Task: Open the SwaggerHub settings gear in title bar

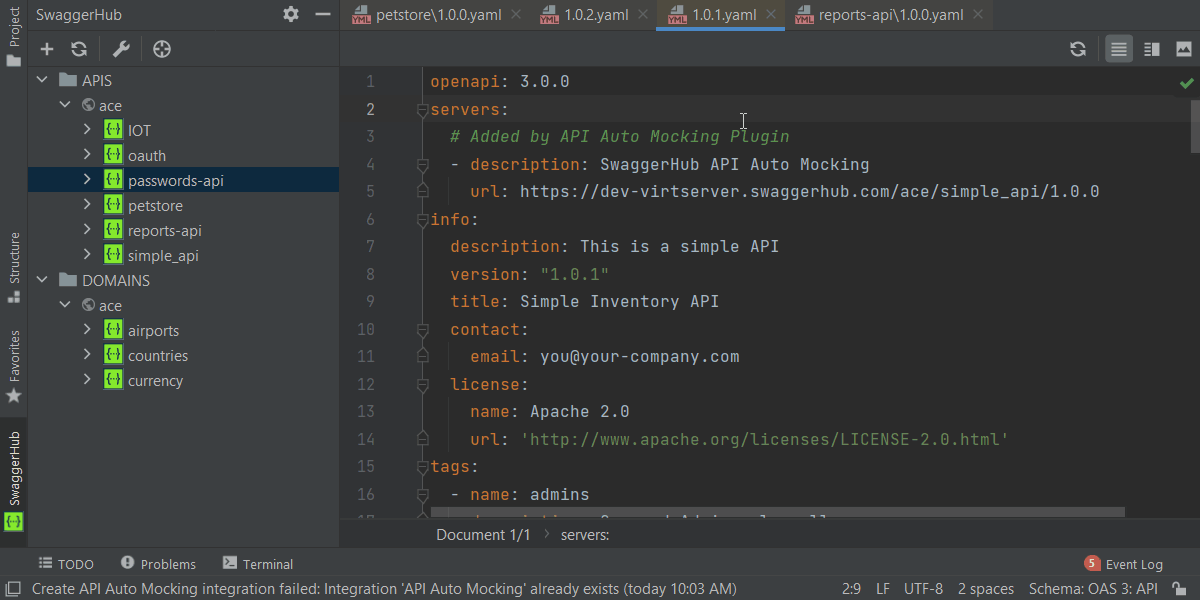Action: click(x=290, y=14)
